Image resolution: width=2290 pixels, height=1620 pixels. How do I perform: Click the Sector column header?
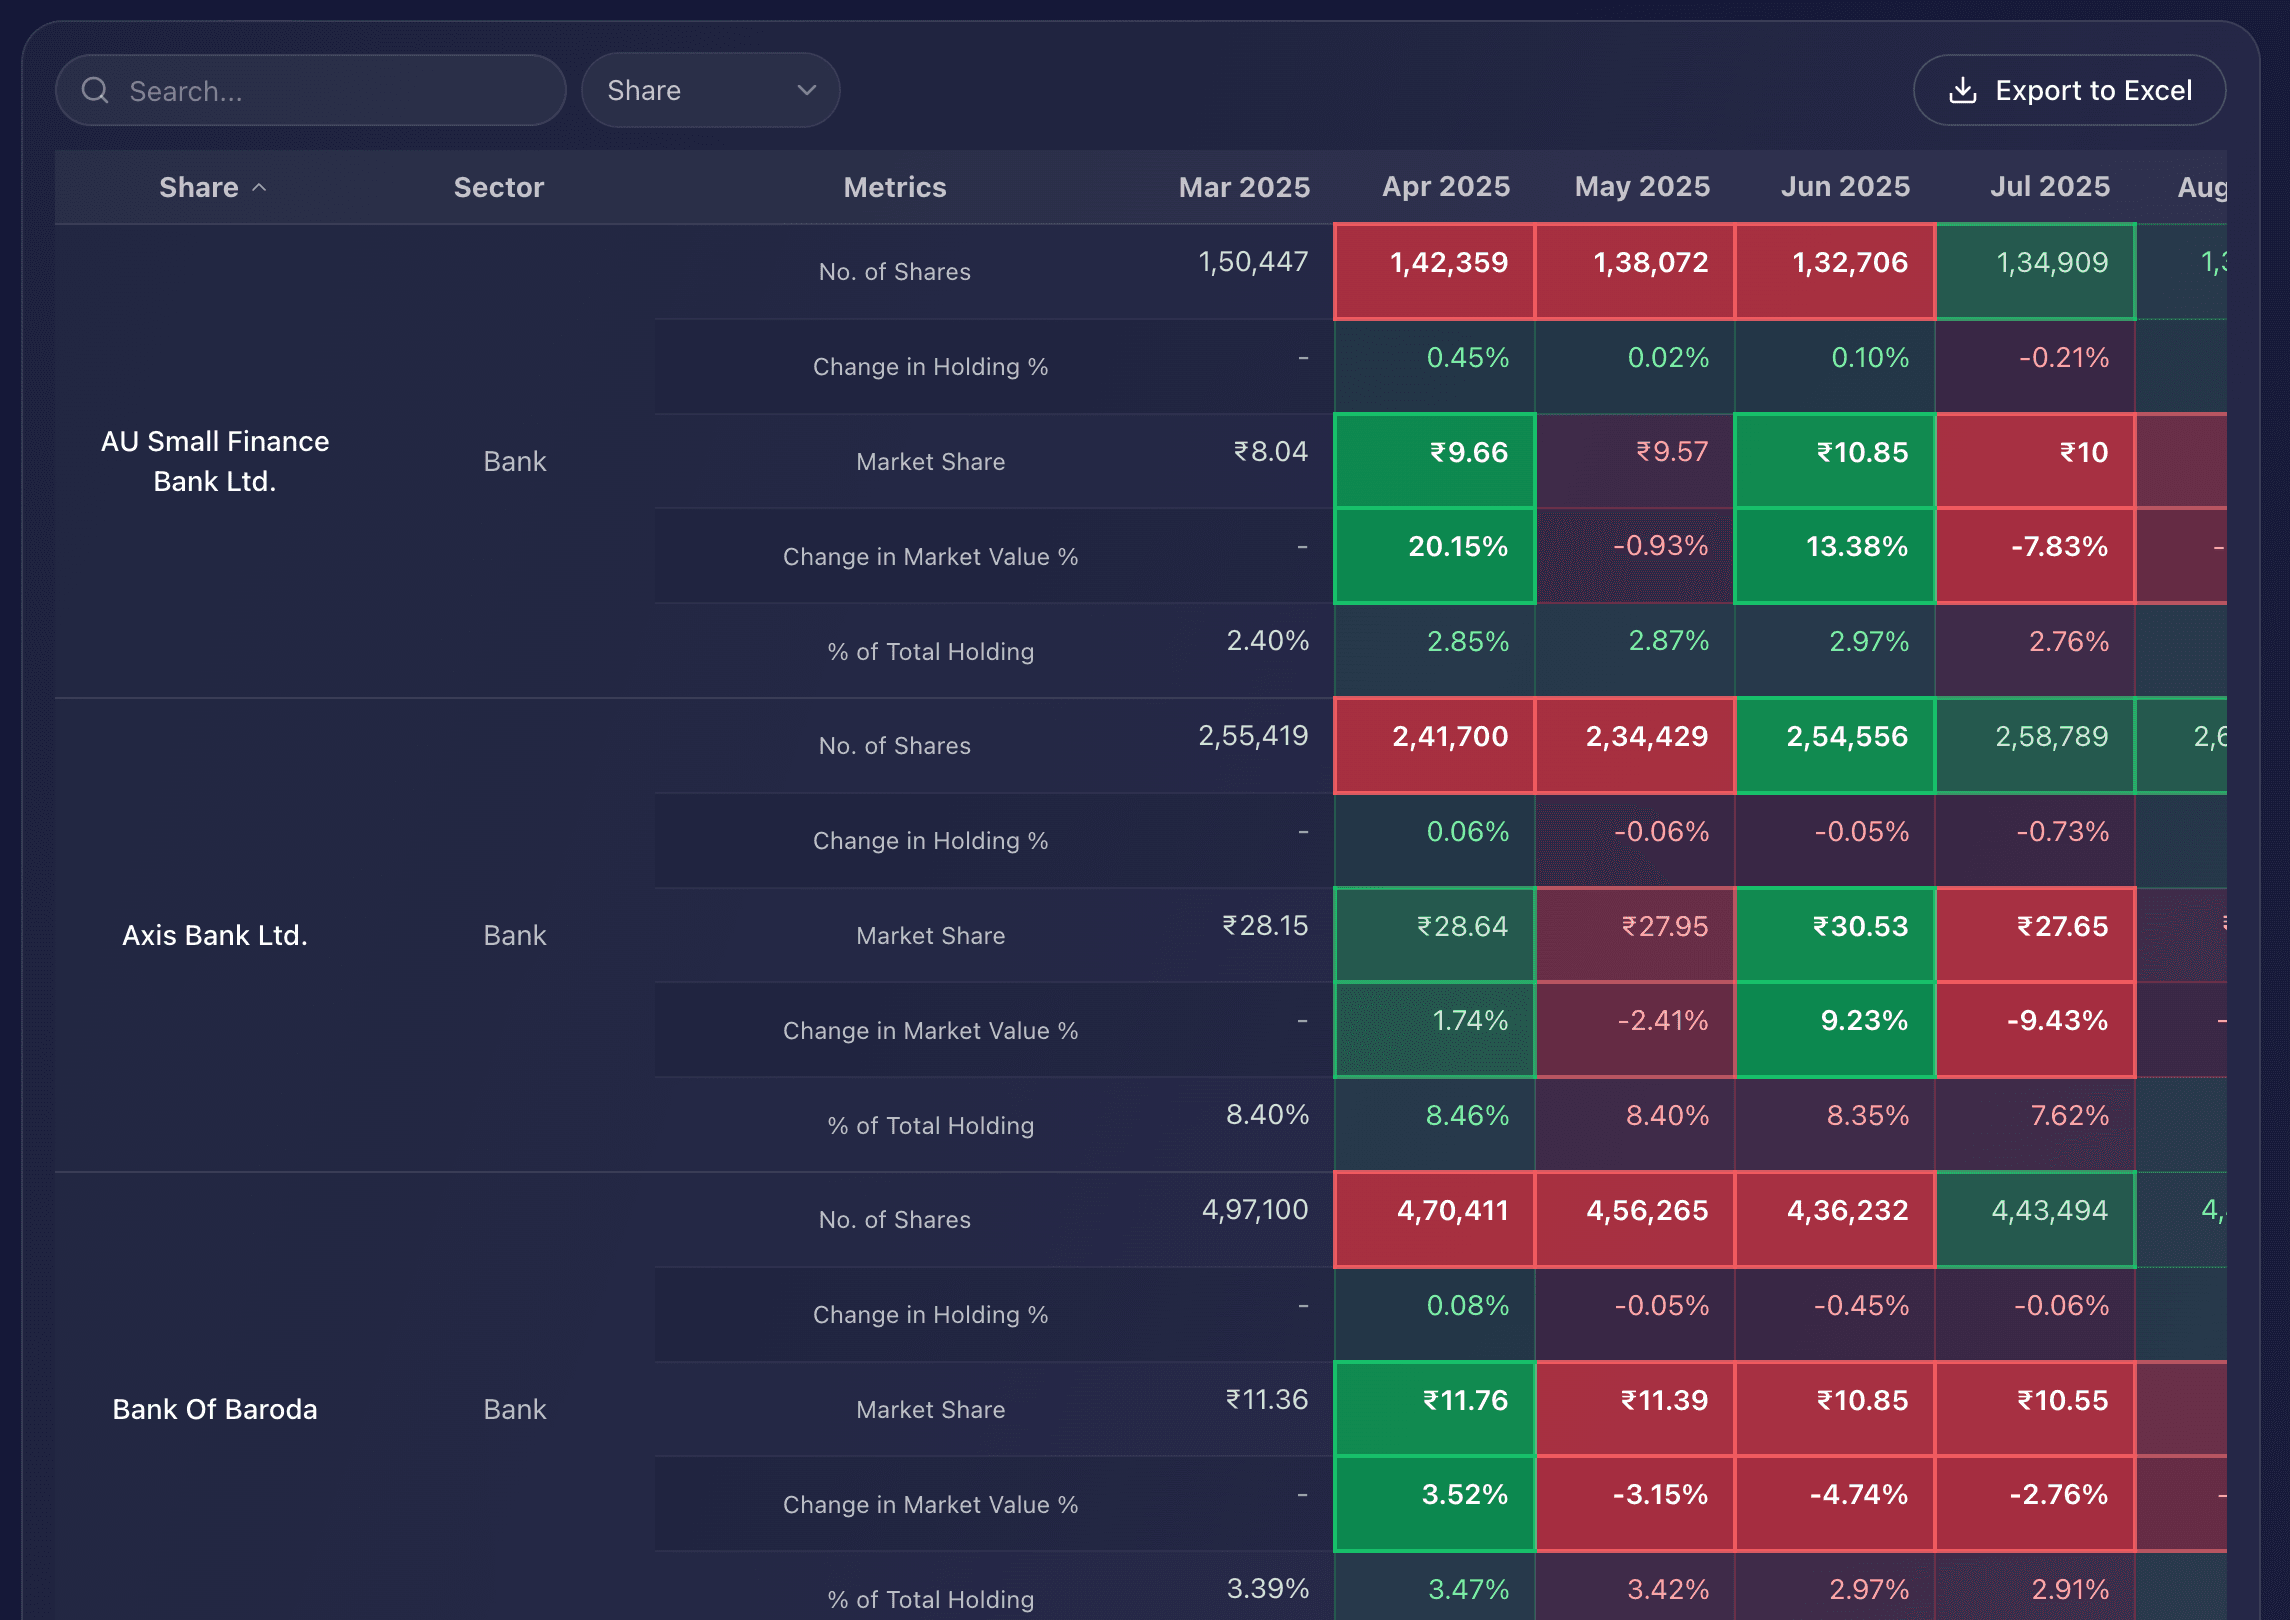pyautogui.click(x=498, y=187)
